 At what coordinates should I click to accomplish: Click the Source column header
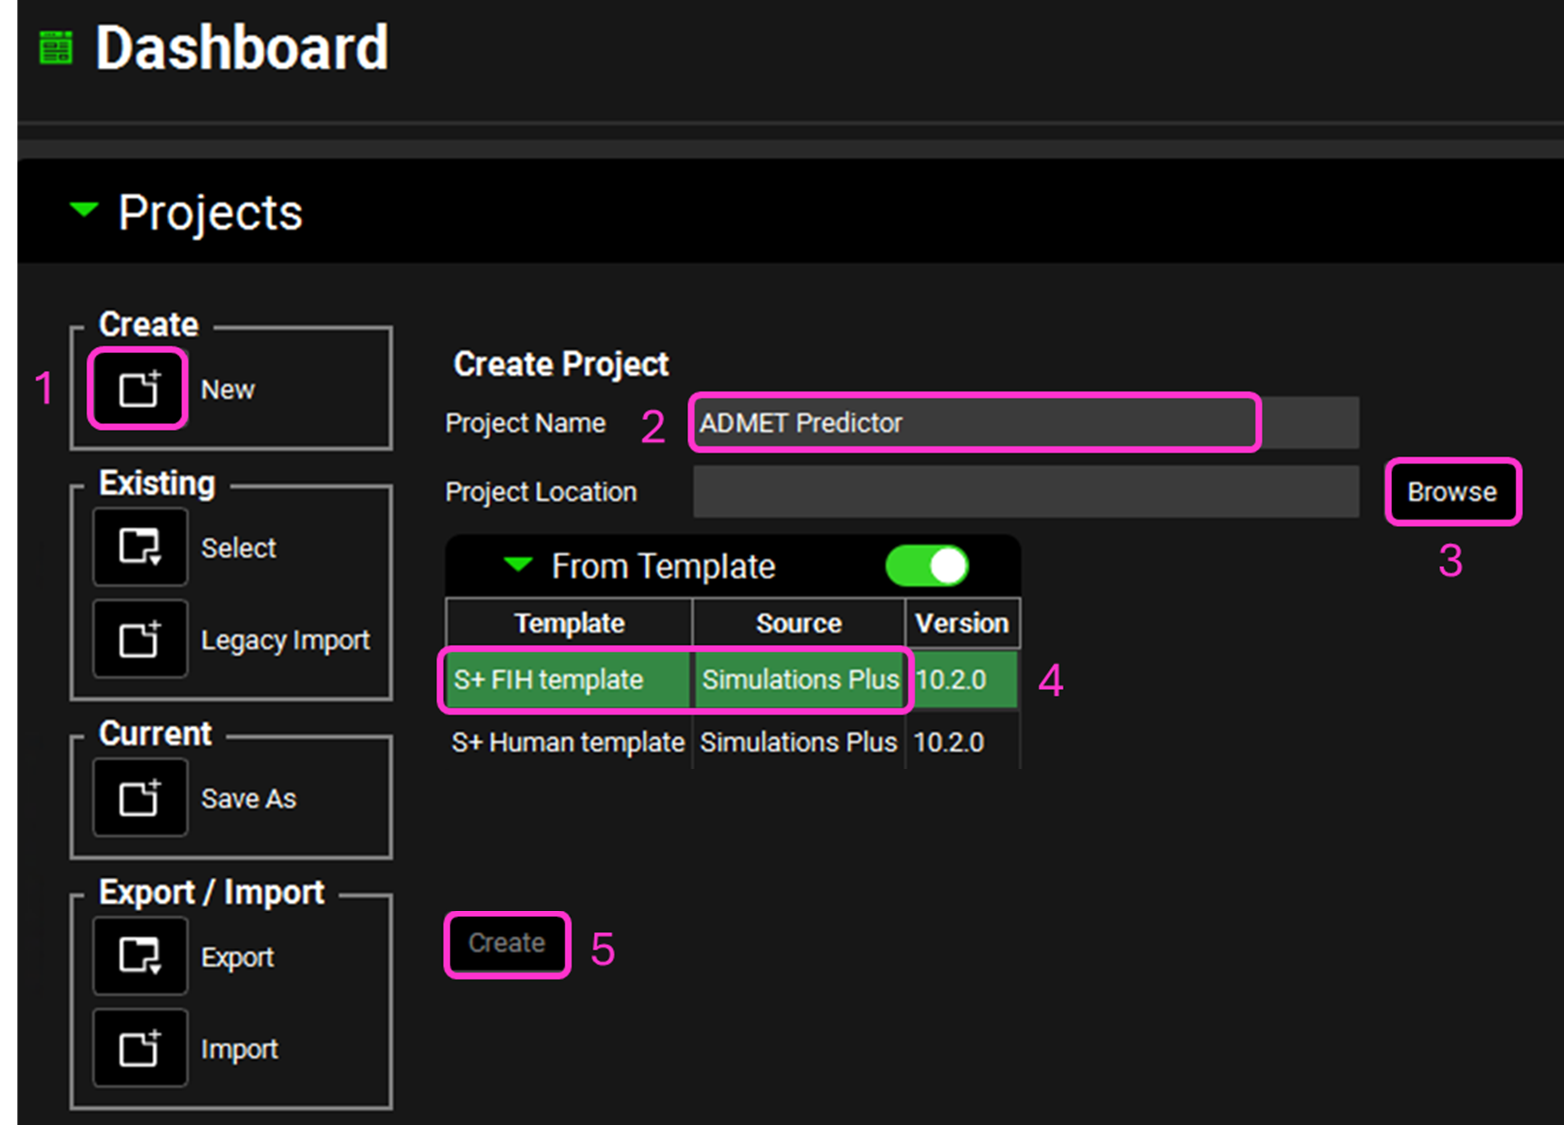[x=798, y=623]
